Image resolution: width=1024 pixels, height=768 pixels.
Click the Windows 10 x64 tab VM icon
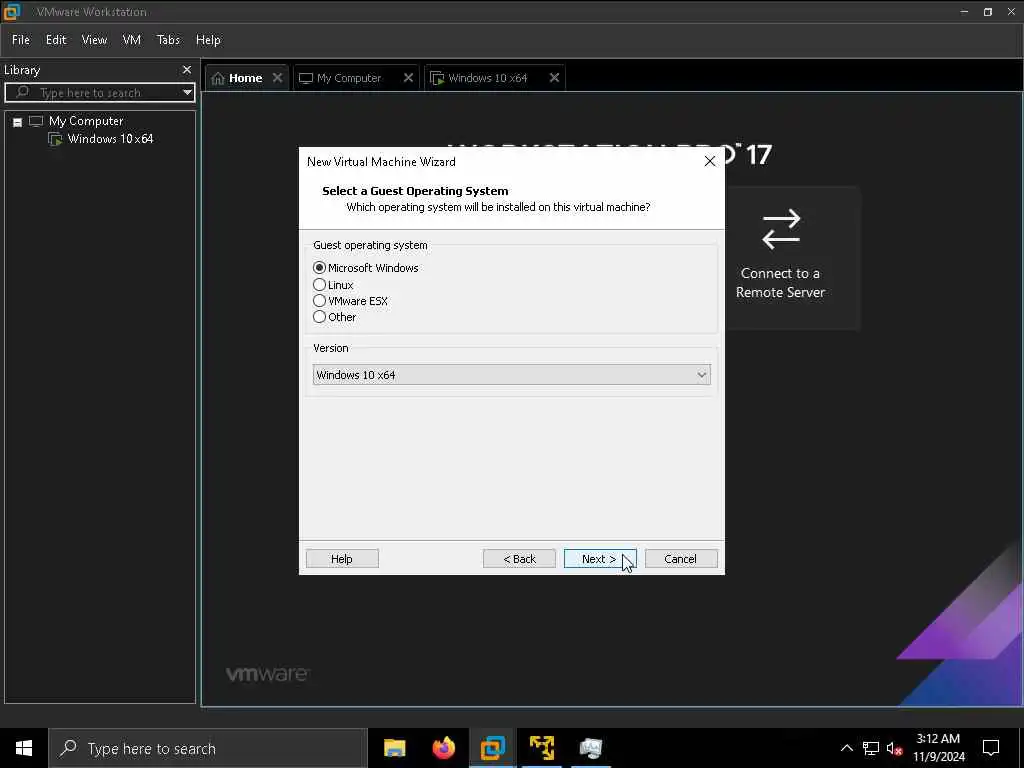[x=438, y=78]
